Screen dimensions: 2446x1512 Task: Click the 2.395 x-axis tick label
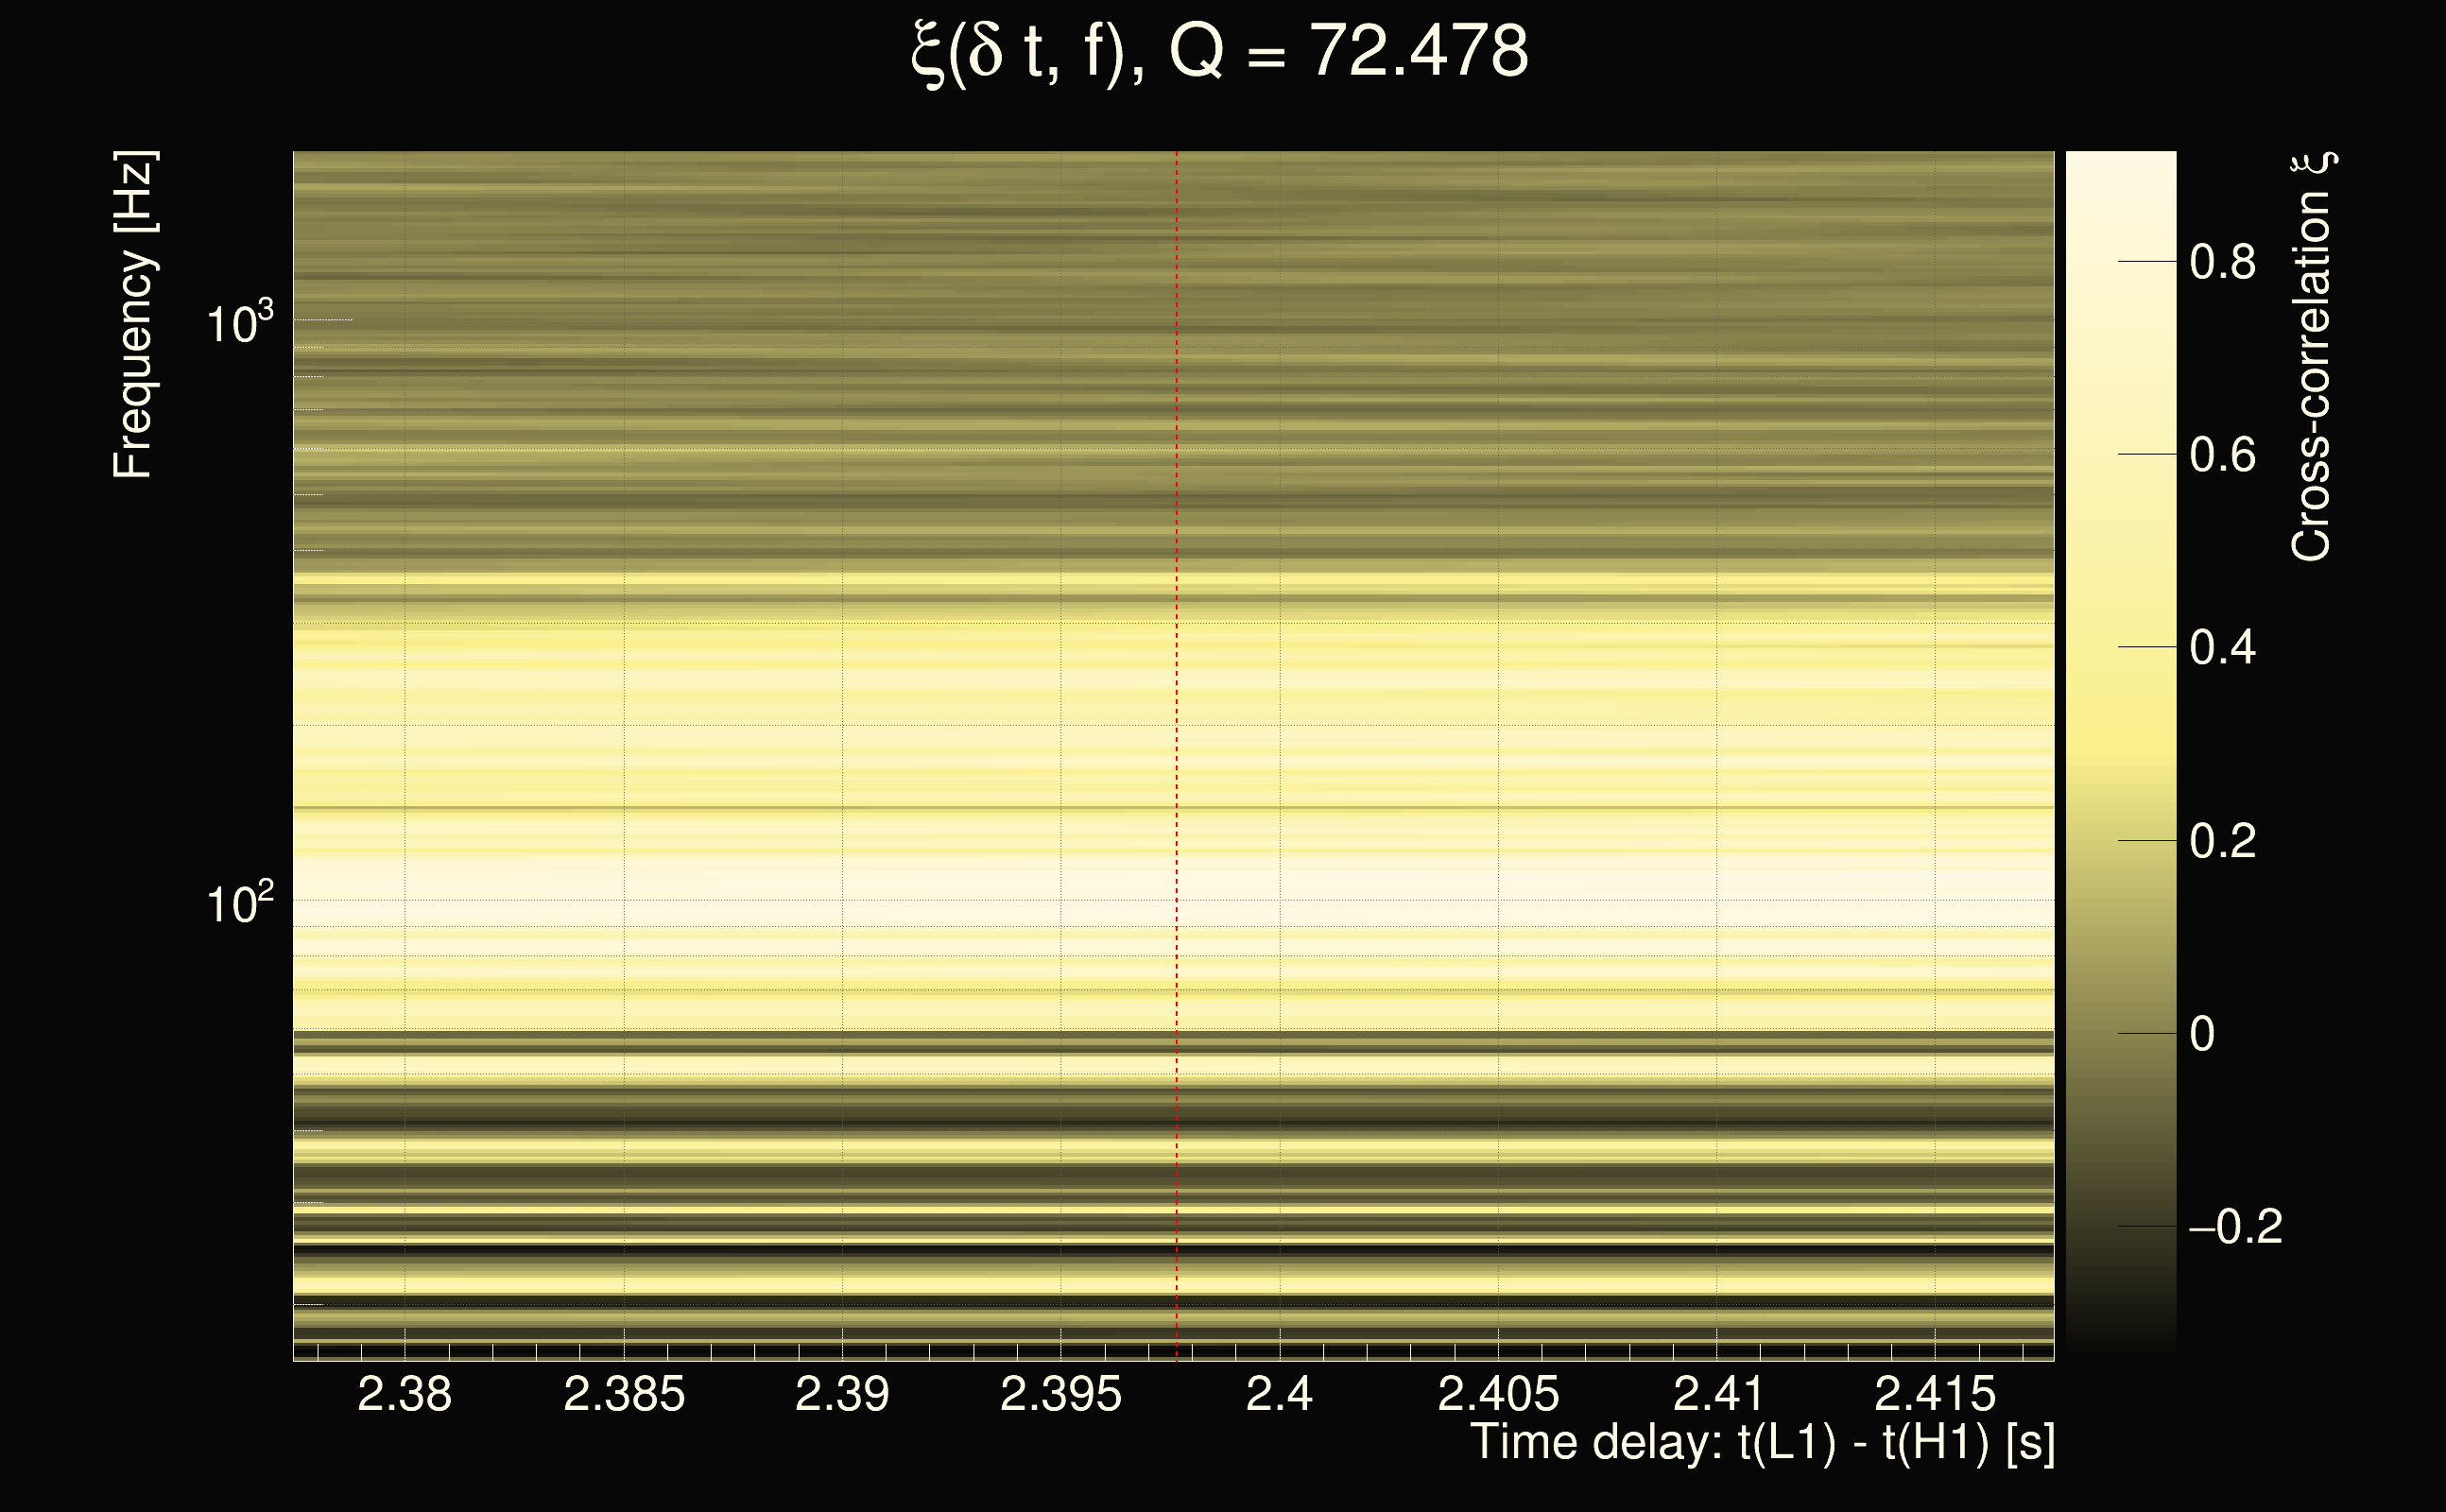[1061, 1394]
